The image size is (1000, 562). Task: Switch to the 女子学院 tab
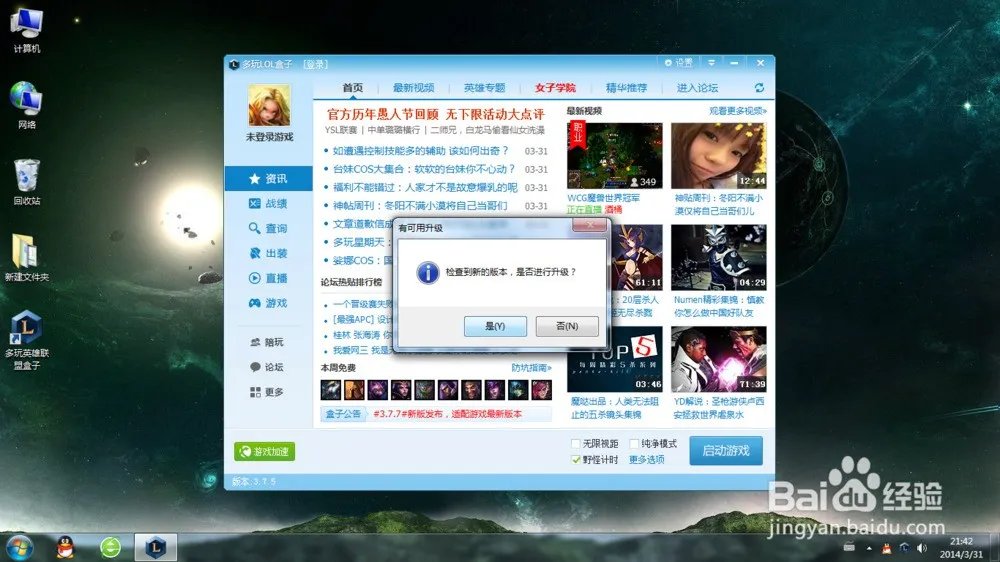555,88
